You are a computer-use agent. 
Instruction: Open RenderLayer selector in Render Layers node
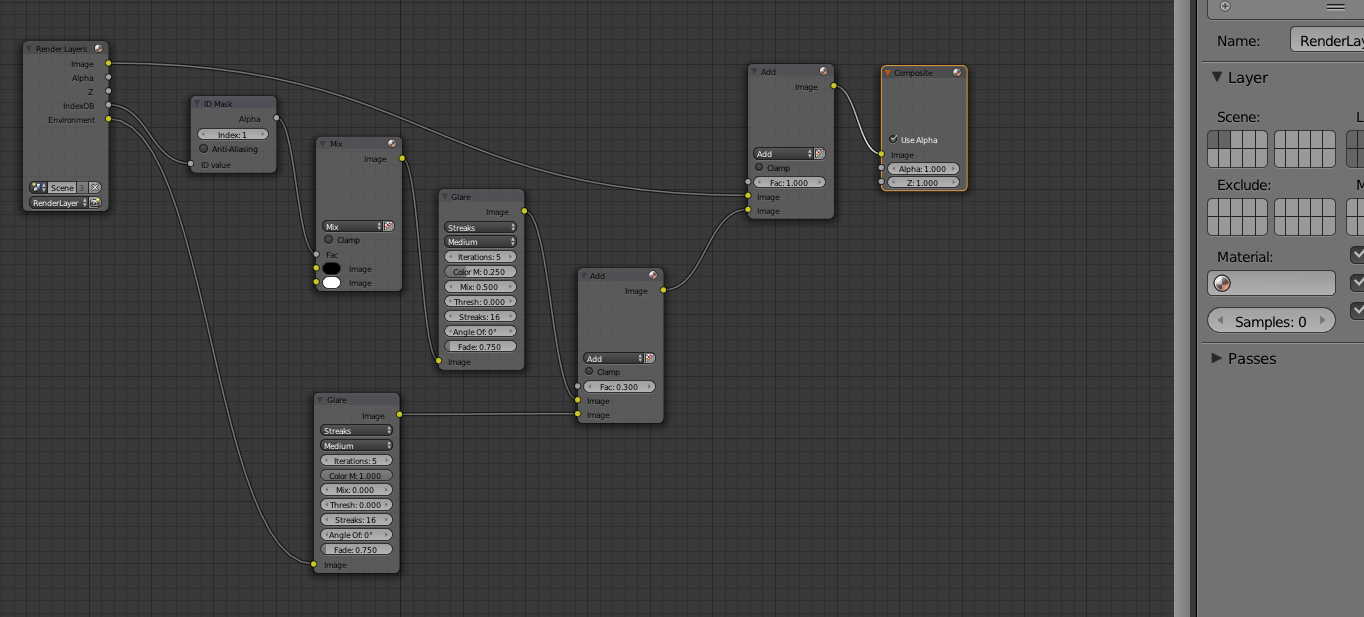(58, 203)
